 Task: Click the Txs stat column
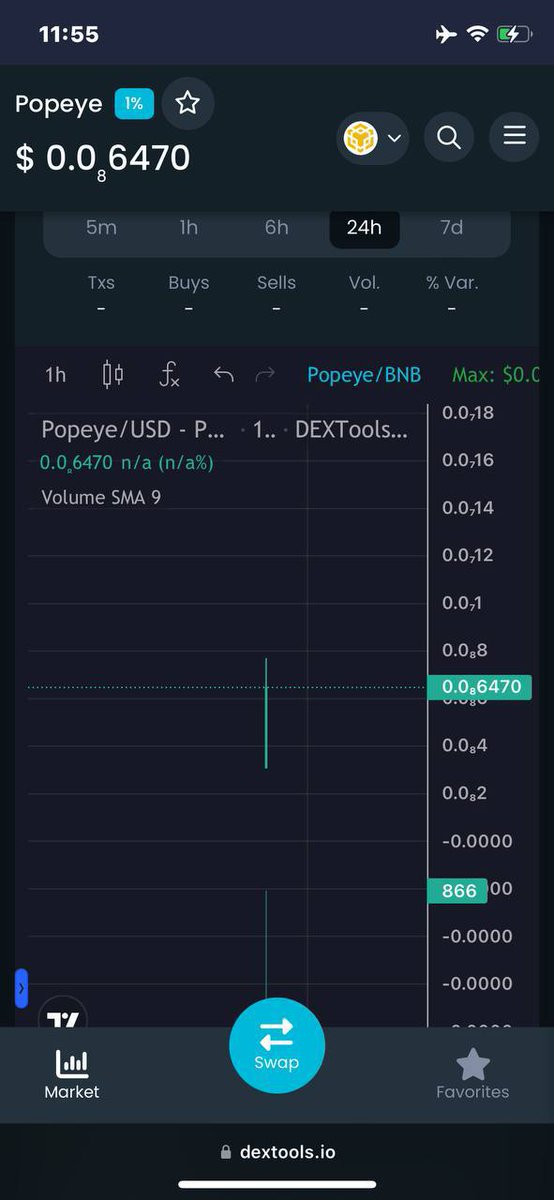[101, 295]
